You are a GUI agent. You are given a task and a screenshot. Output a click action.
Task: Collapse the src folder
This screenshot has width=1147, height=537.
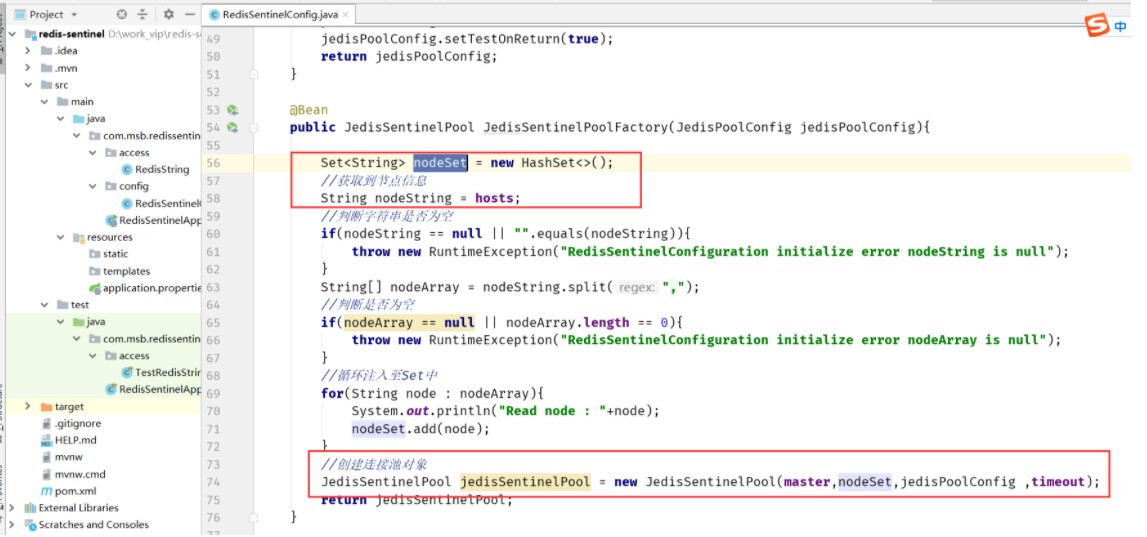coord(28,85)
